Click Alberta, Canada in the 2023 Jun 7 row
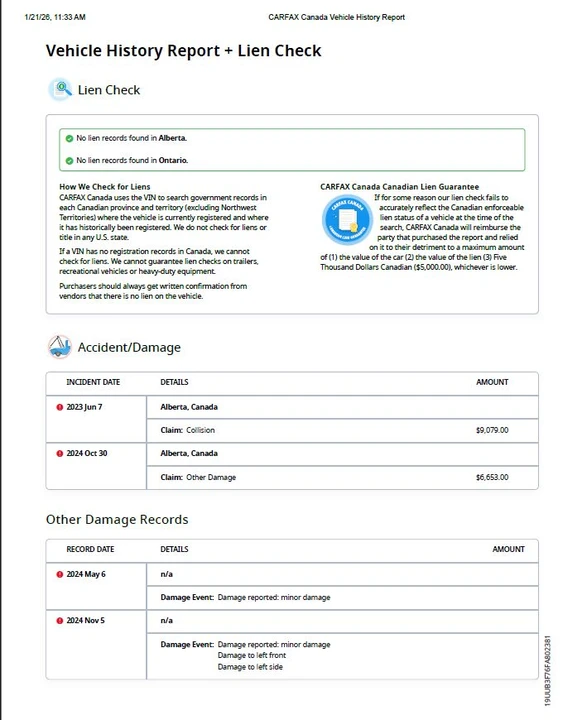582x720 pixels. 189,407
